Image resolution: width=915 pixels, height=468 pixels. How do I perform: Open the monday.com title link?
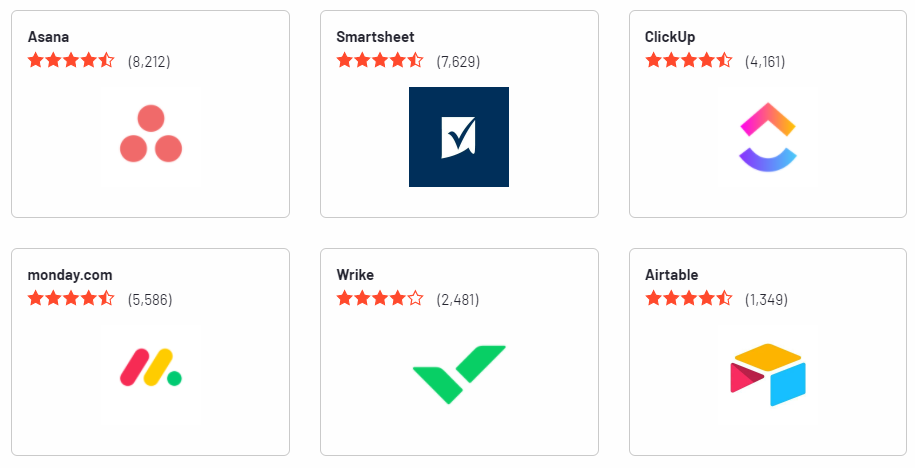(x=70, y=275)
